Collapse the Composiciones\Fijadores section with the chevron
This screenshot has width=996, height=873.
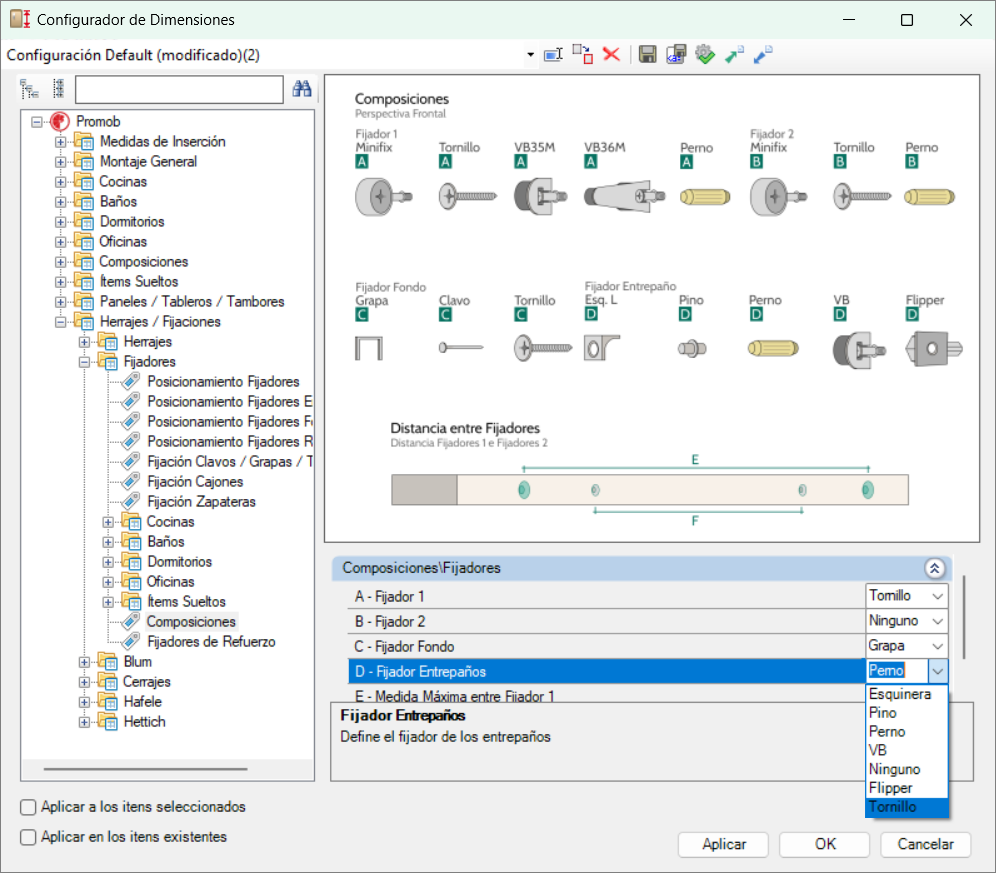pyautogui.click(x=934, y=568)
